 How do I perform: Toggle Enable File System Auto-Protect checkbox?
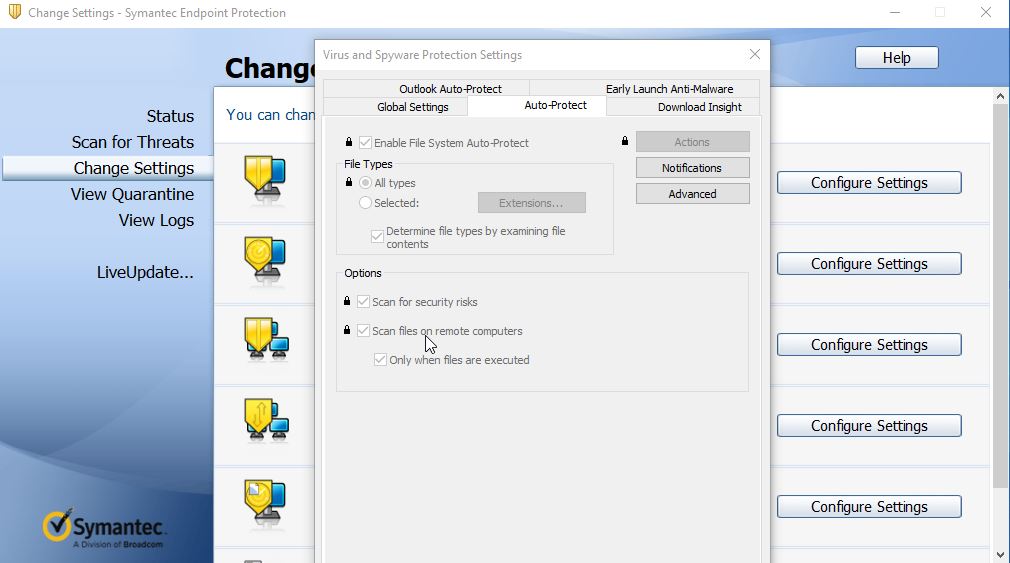365,142
